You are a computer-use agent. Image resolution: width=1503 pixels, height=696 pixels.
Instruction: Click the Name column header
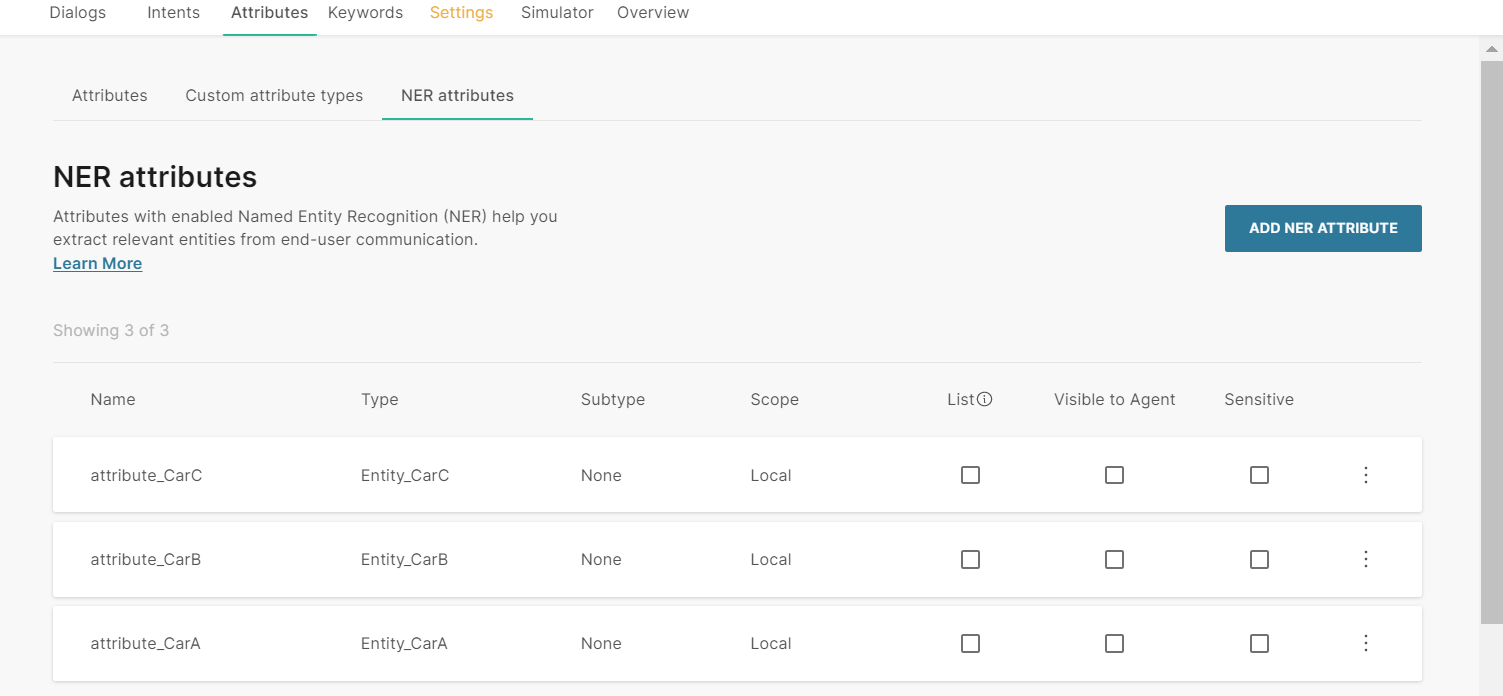tap(113, 399)
